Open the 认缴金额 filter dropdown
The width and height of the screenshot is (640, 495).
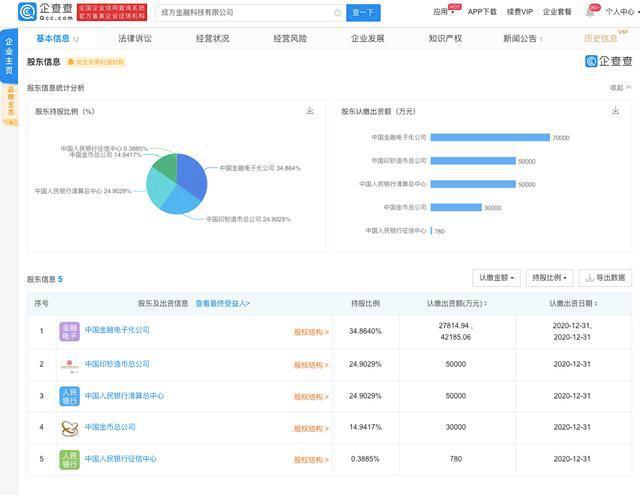(496, 278)
